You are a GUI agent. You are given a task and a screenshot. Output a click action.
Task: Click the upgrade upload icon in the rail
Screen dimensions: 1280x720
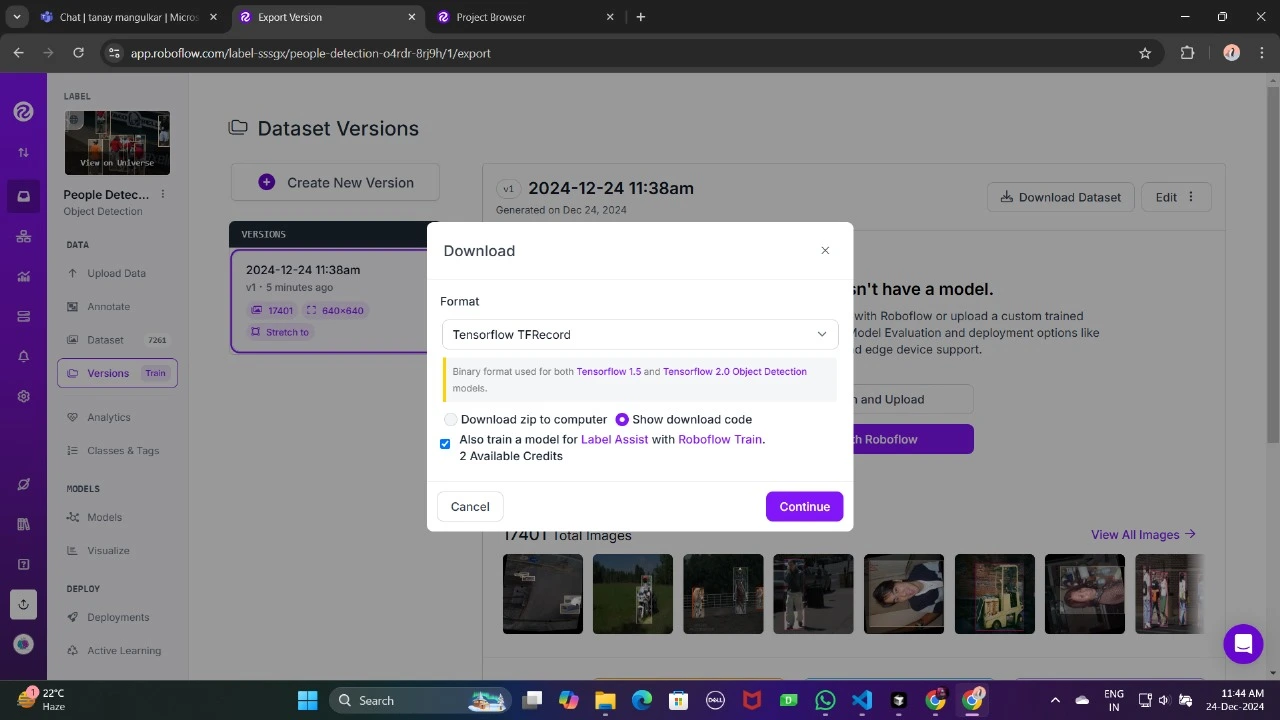(23, 604)
